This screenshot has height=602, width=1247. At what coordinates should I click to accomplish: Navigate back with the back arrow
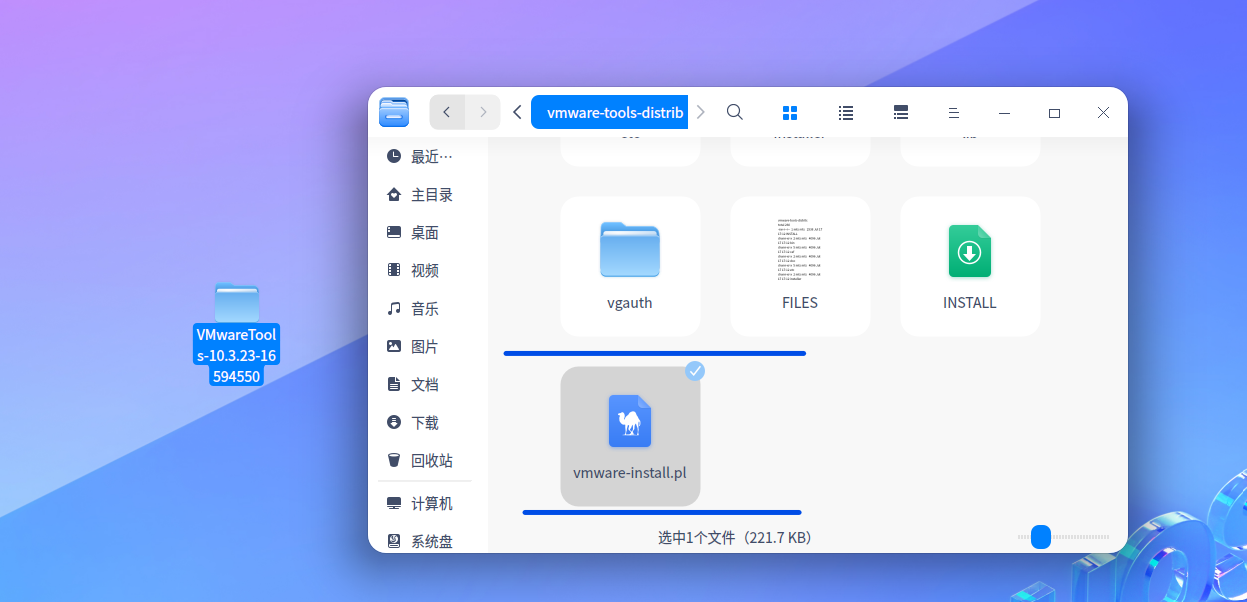coord(447,112)
